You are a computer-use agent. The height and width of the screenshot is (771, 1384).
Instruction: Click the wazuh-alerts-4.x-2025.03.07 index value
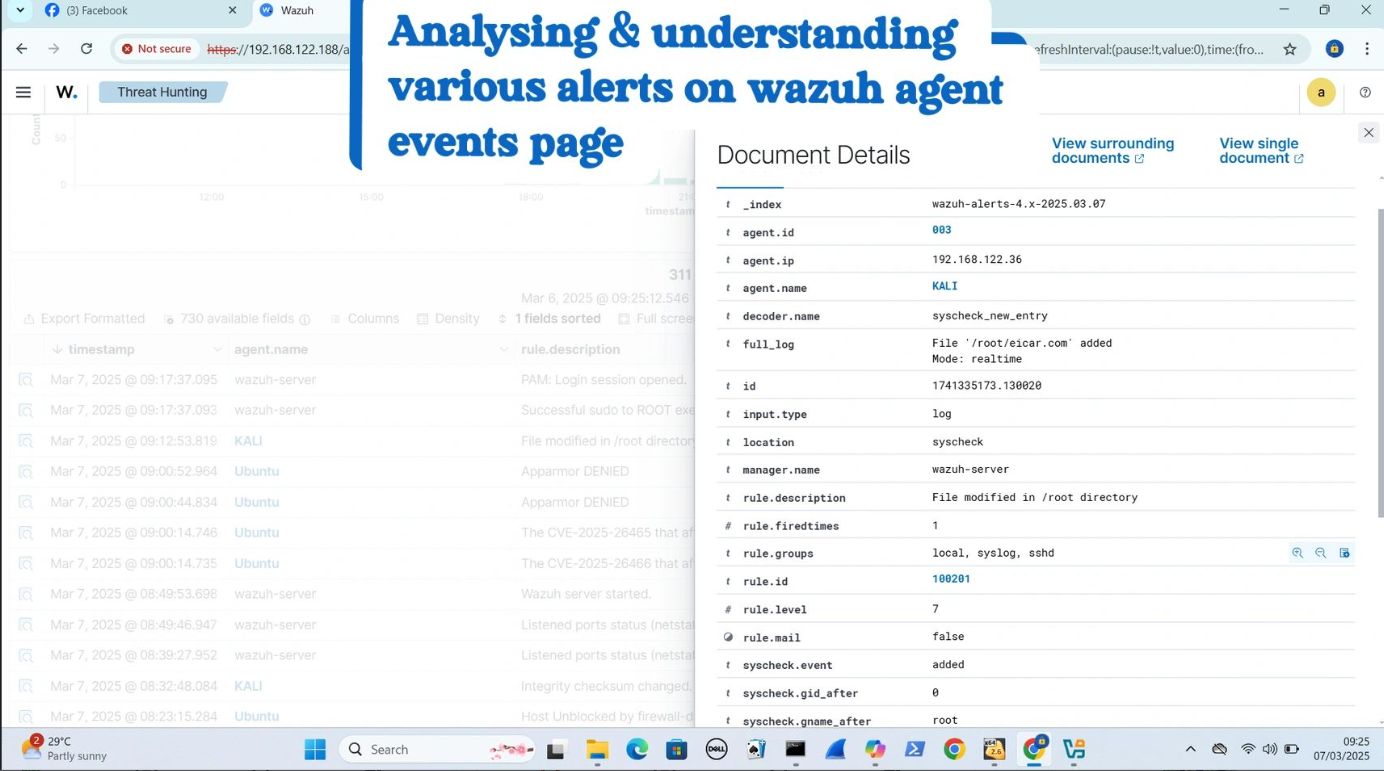pos(1018,203)
